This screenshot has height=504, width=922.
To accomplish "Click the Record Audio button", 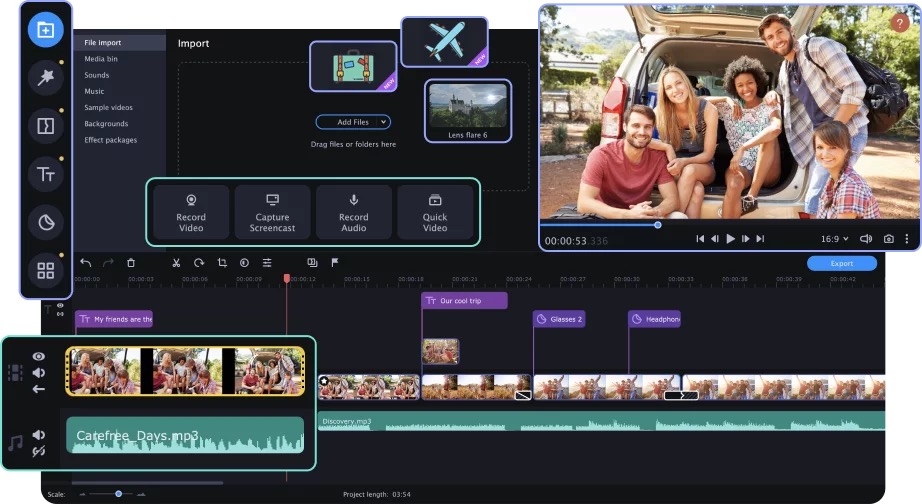I will tap(353, 212).
